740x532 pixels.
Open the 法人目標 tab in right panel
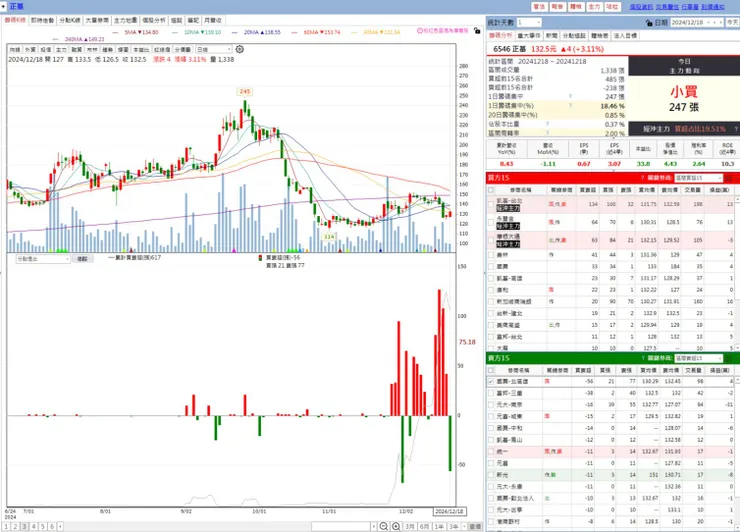[625, 35]
